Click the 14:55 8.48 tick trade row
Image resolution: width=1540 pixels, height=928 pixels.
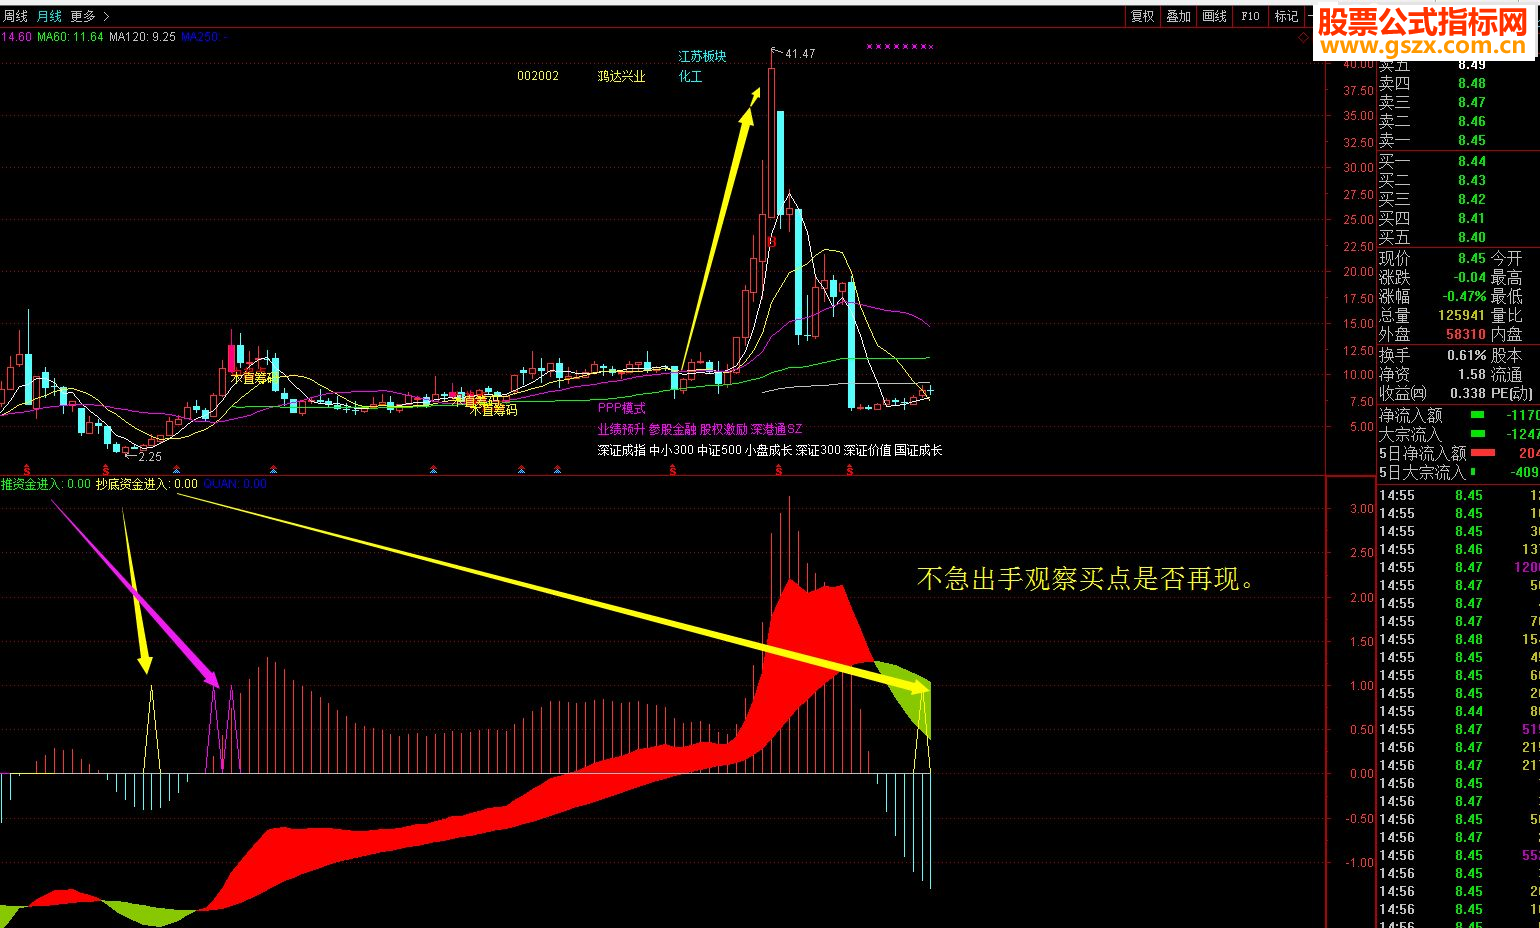[1458, 639]
